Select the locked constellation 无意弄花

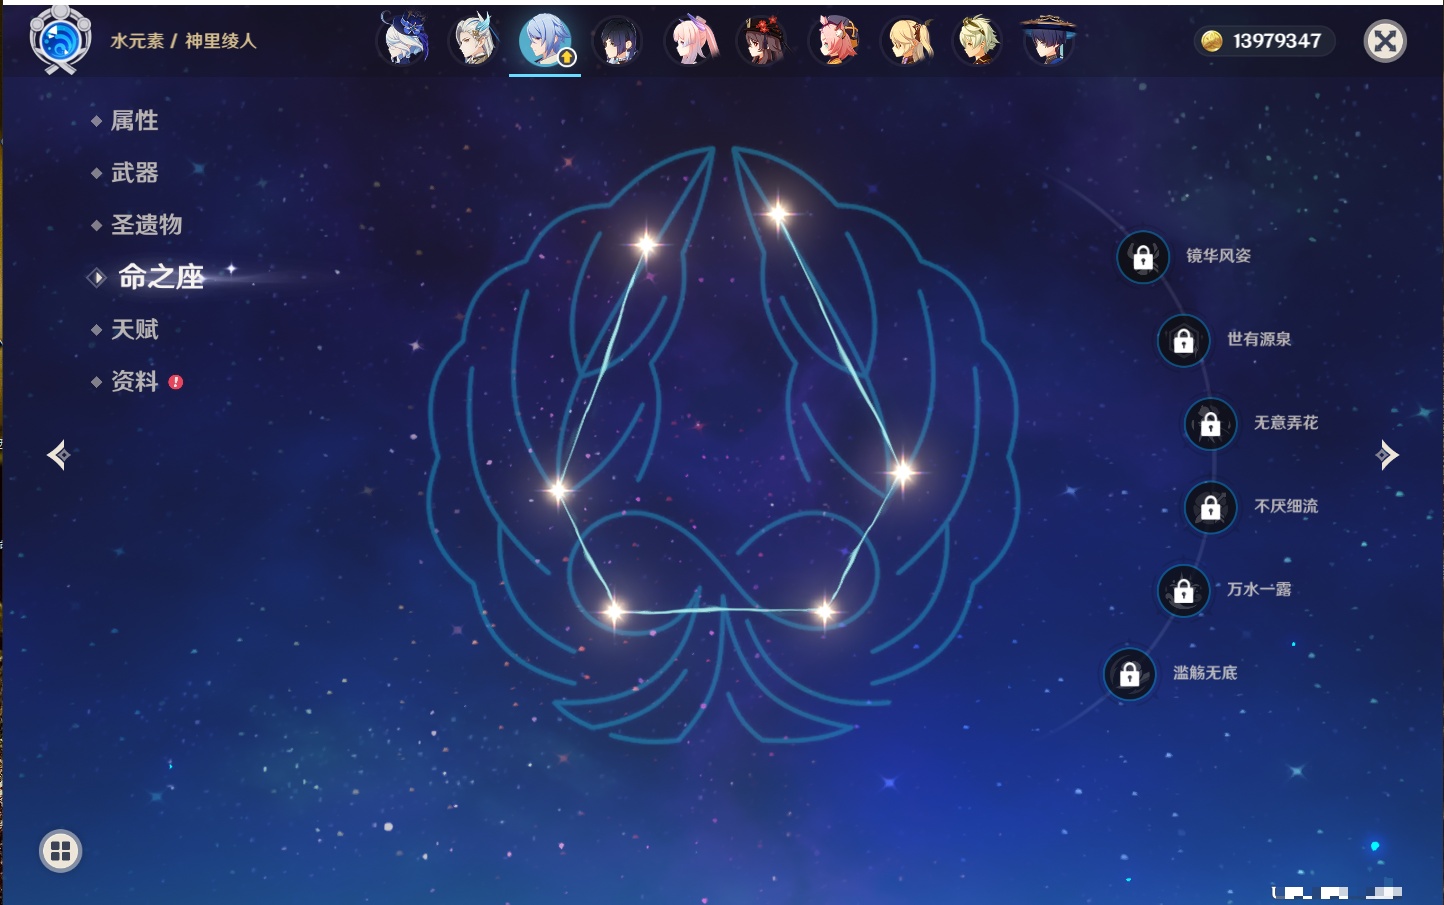1210,424
